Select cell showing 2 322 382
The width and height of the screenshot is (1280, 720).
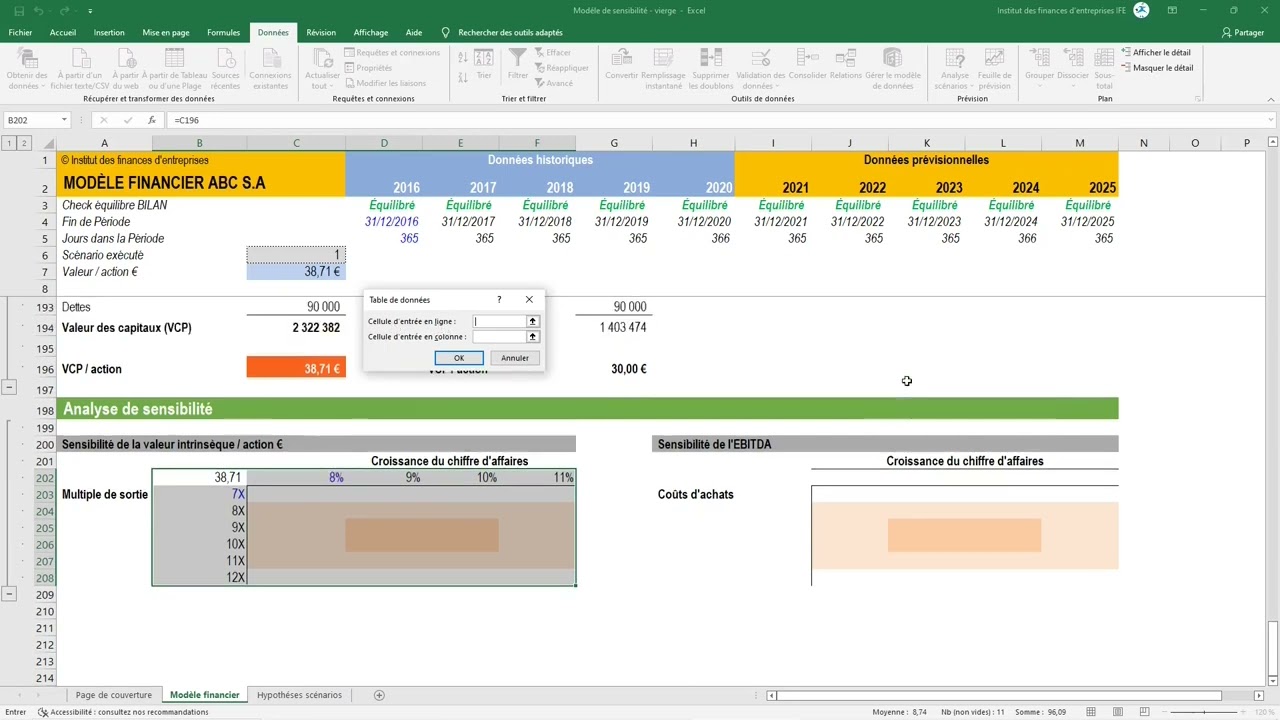point(296,328)
